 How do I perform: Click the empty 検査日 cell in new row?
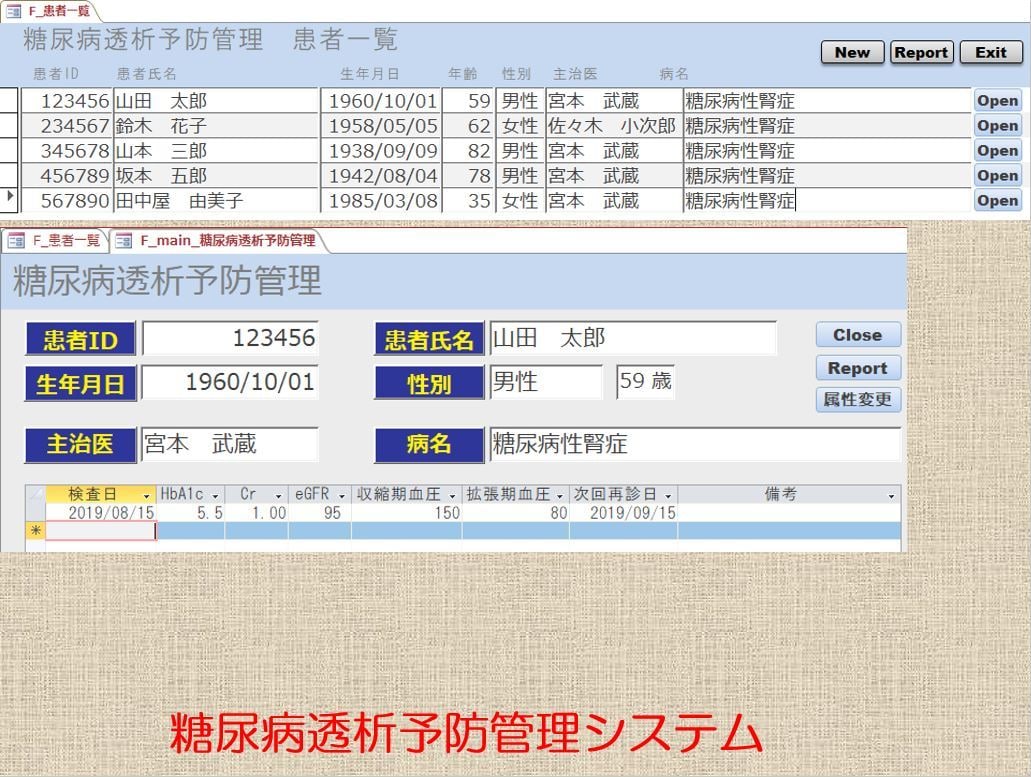click(101, 531)
